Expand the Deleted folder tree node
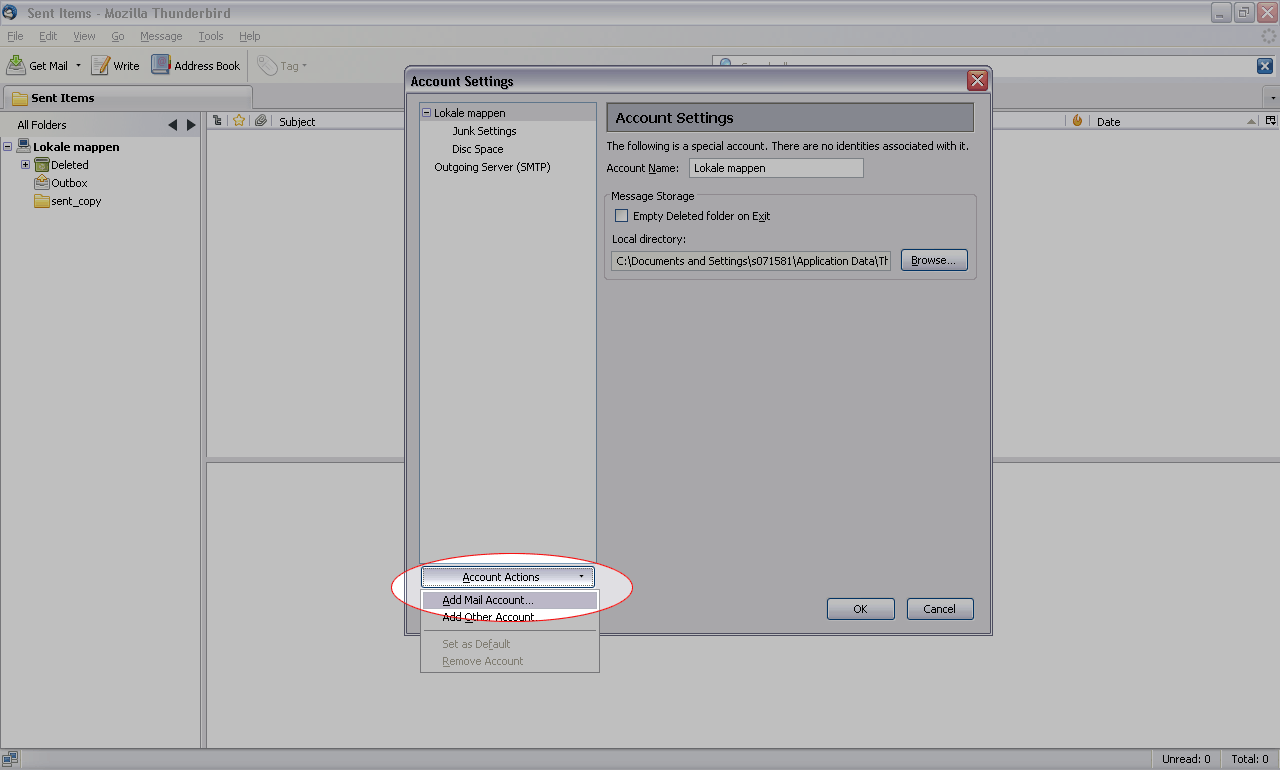This screenshot has width=1280, height=770. (x=26, y=165)
